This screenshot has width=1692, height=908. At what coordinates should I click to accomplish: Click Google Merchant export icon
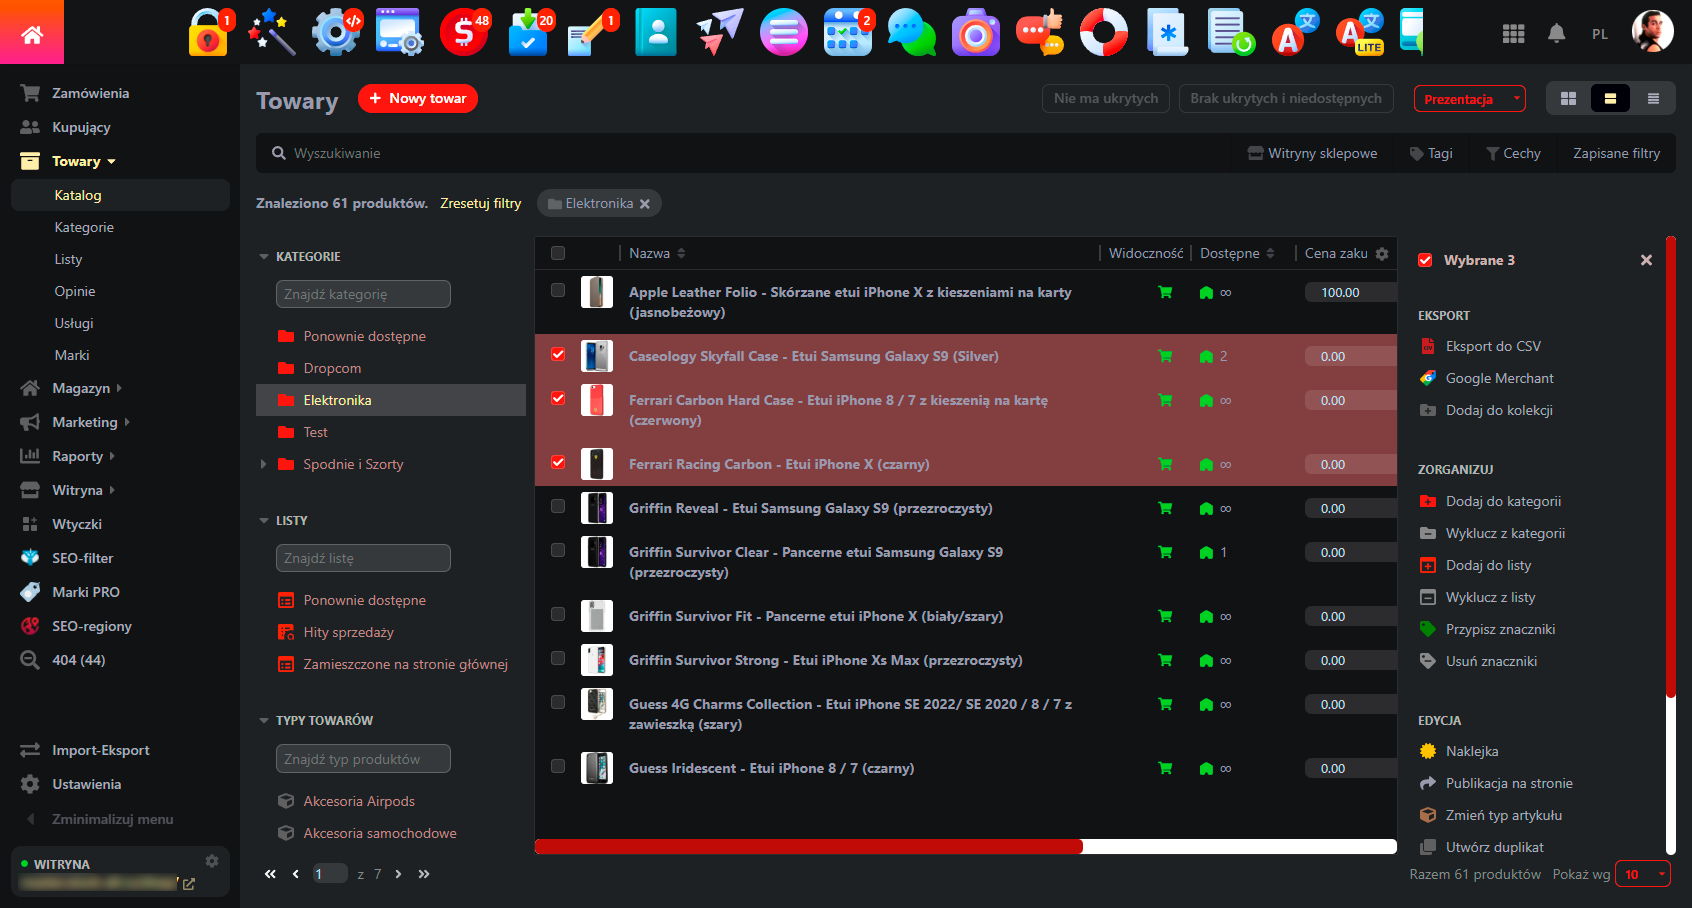tap(1428, 378)
